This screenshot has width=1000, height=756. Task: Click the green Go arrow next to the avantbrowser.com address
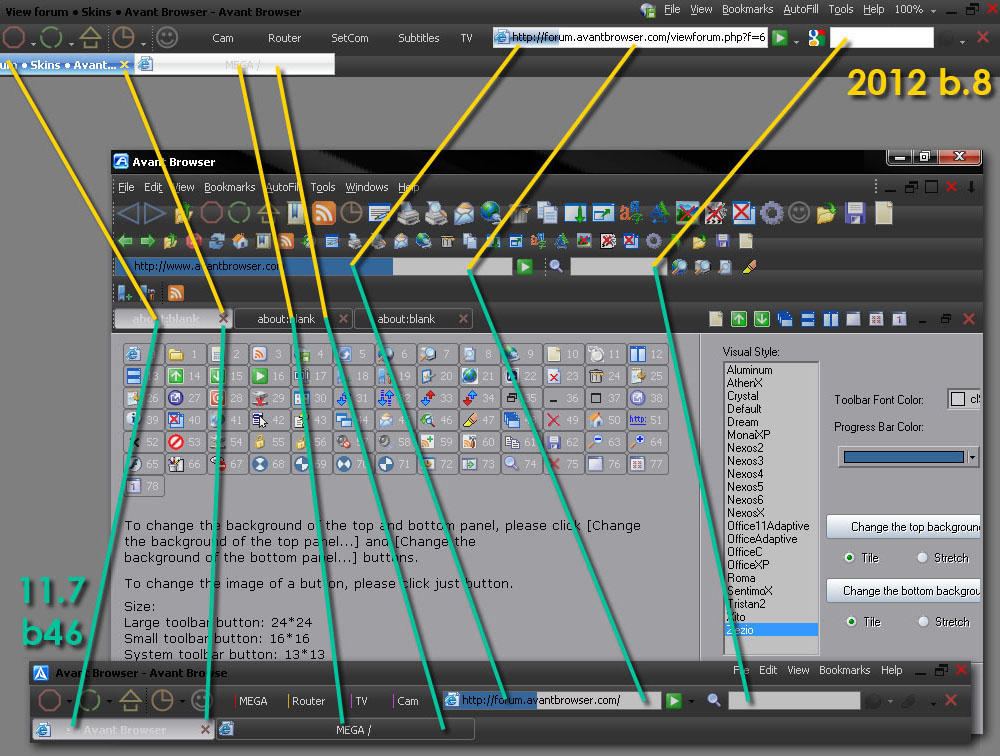(524, 267)
